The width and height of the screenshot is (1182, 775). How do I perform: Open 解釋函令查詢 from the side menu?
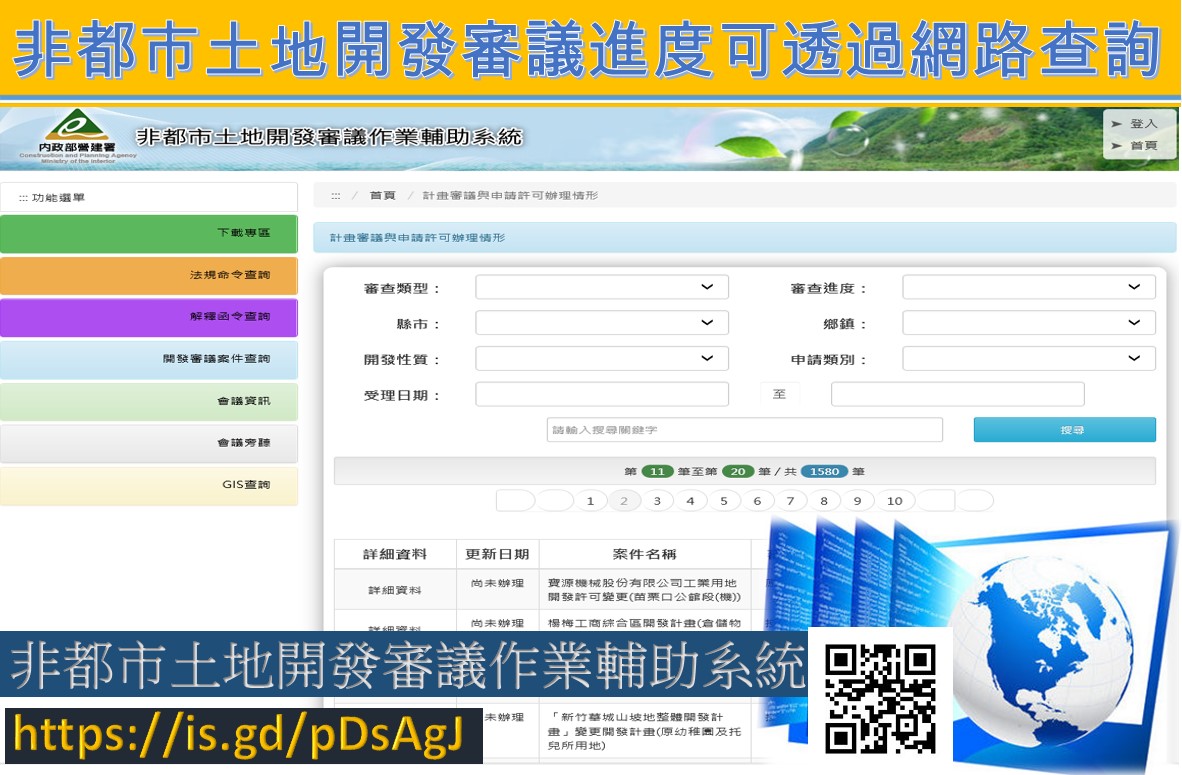coord(149,317)
